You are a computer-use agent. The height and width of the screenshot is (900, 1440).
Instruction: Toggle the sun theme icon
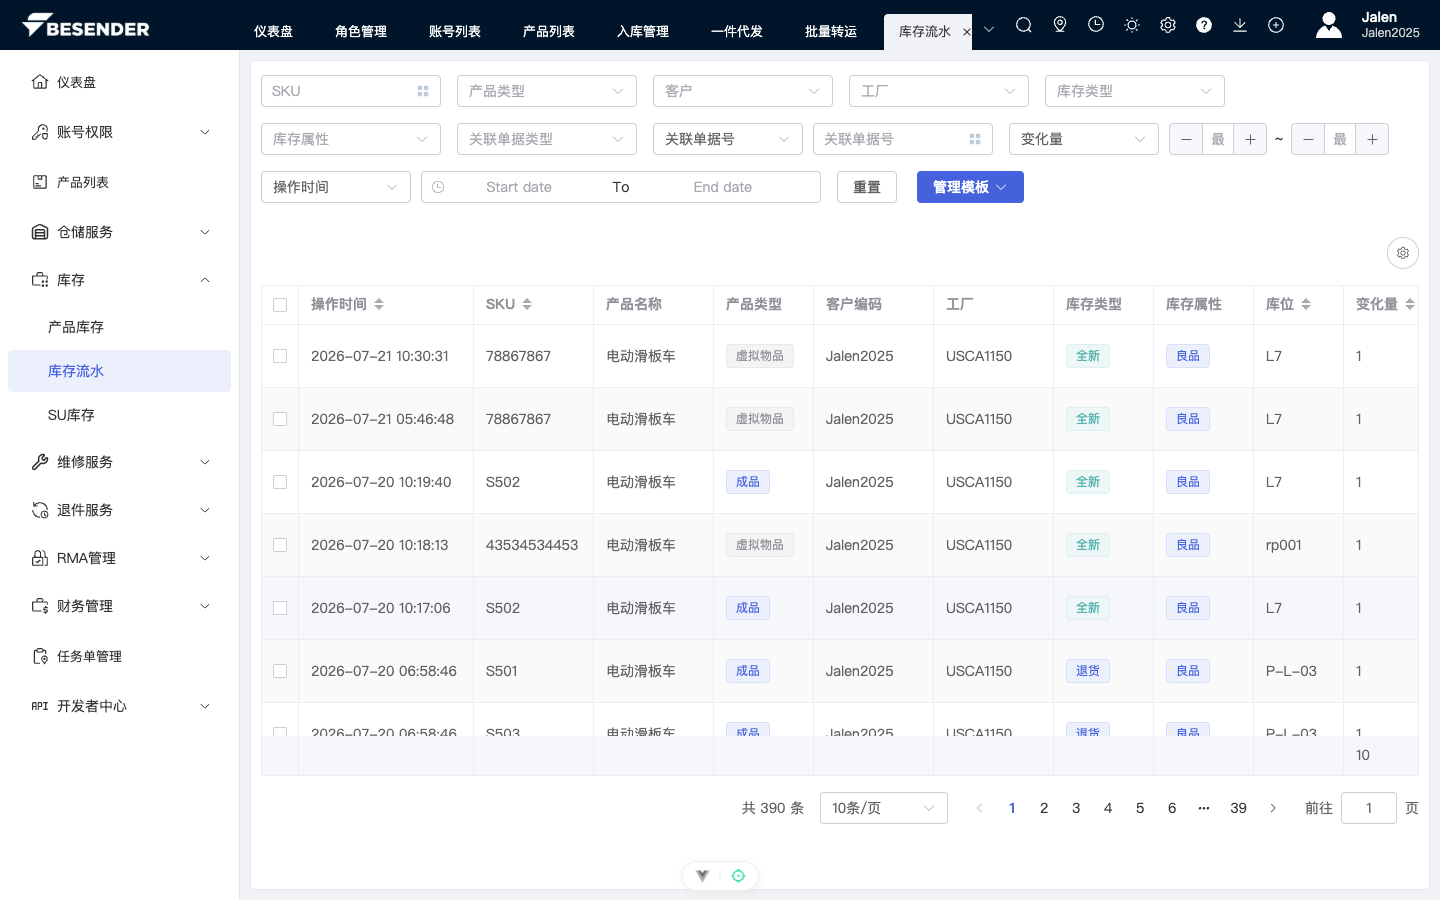[1132, 25]
